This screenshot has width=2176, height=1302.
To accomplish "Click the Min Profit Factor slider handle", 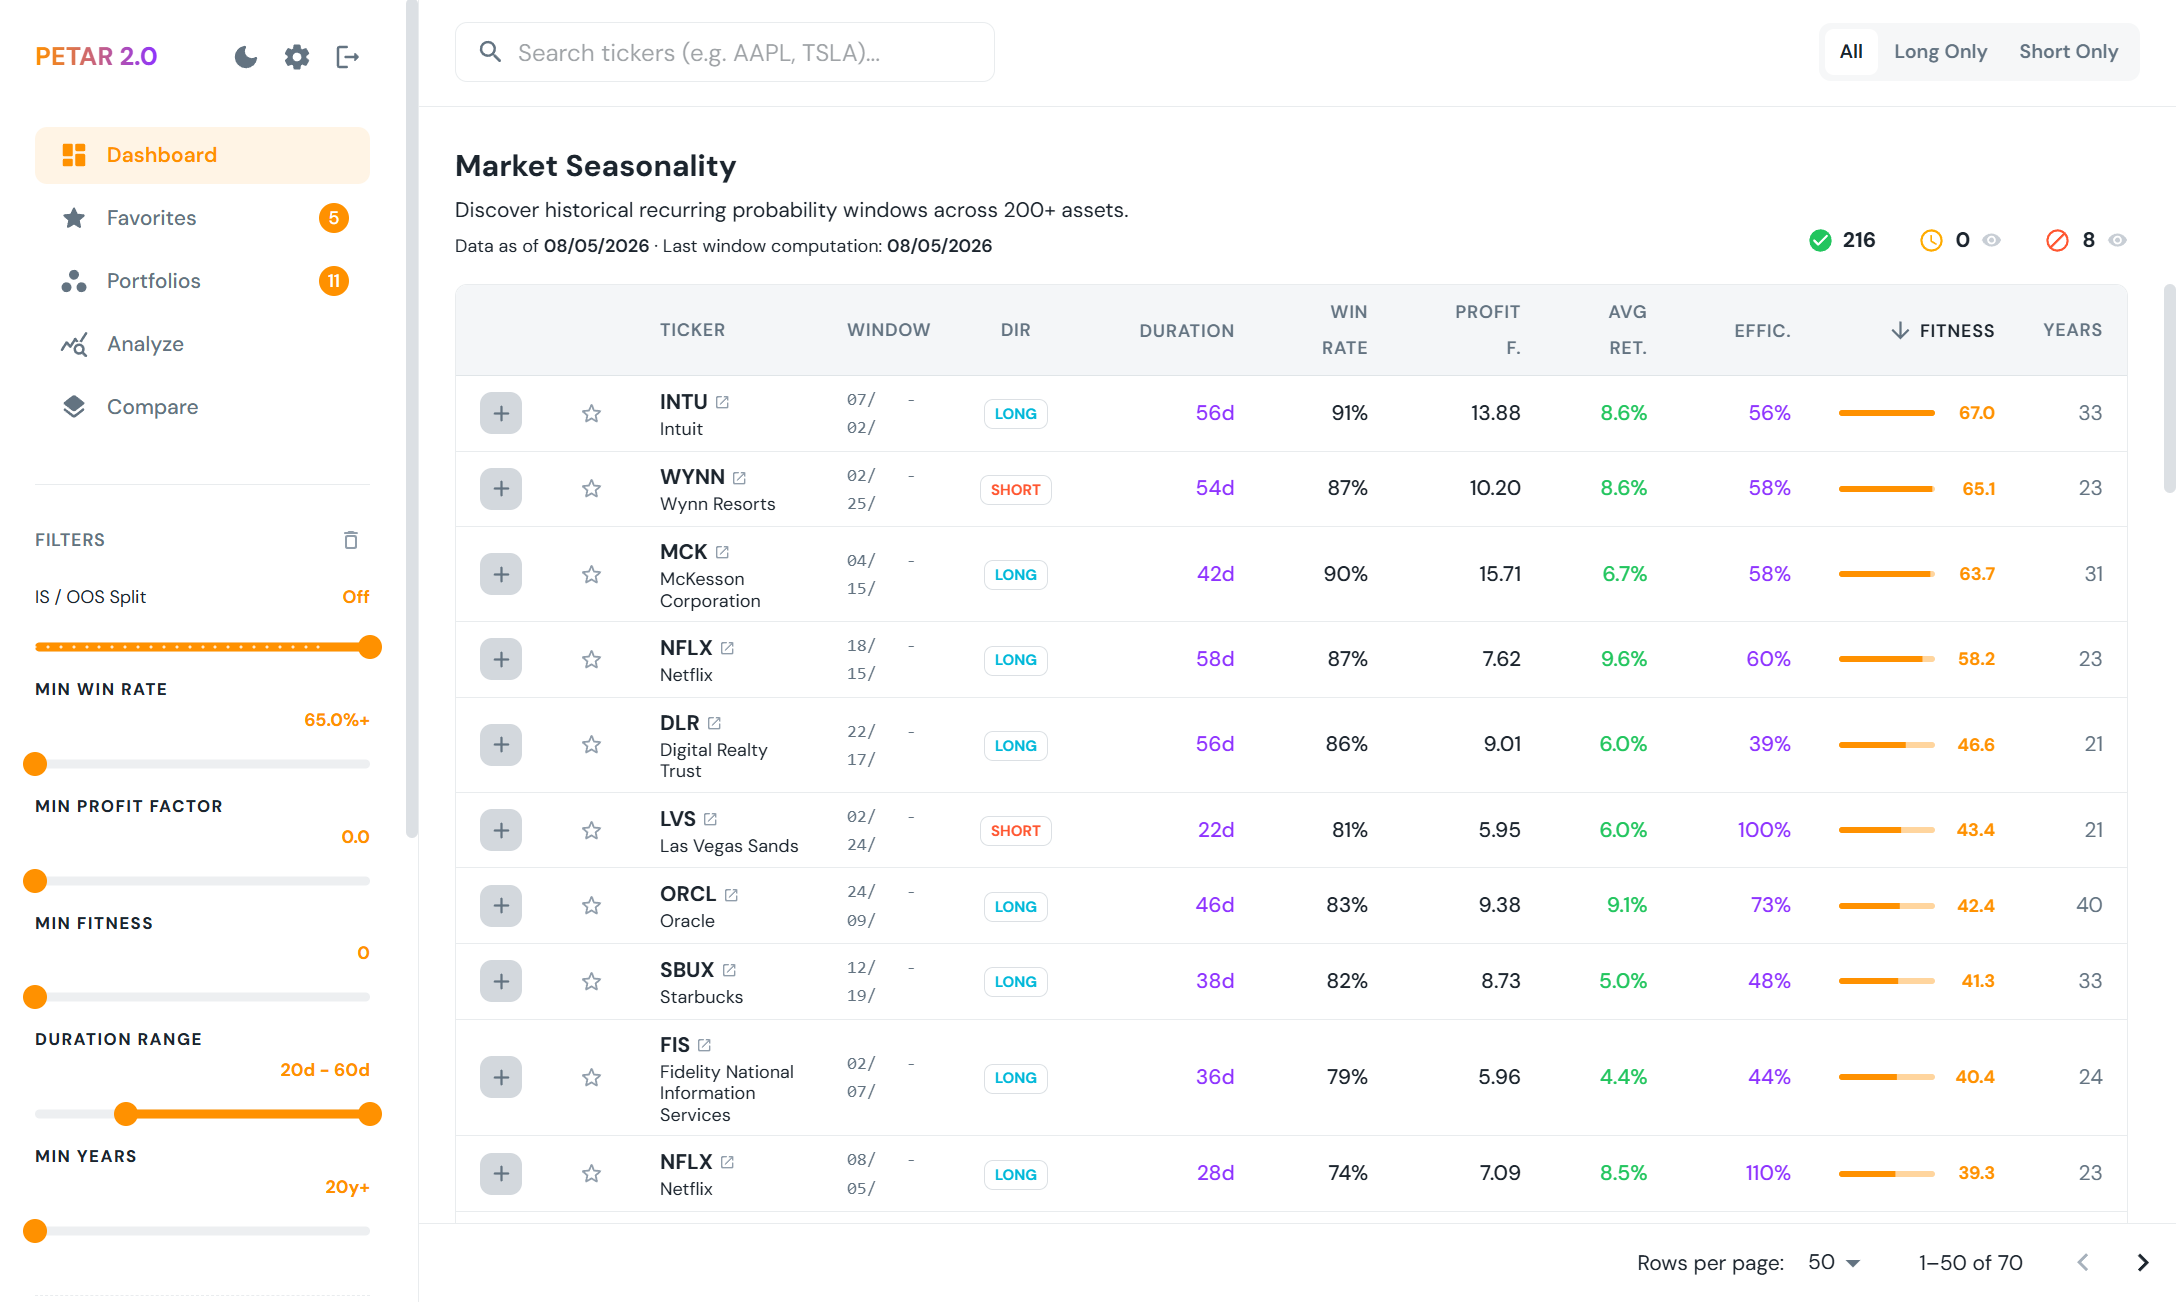I will point(35,881).
